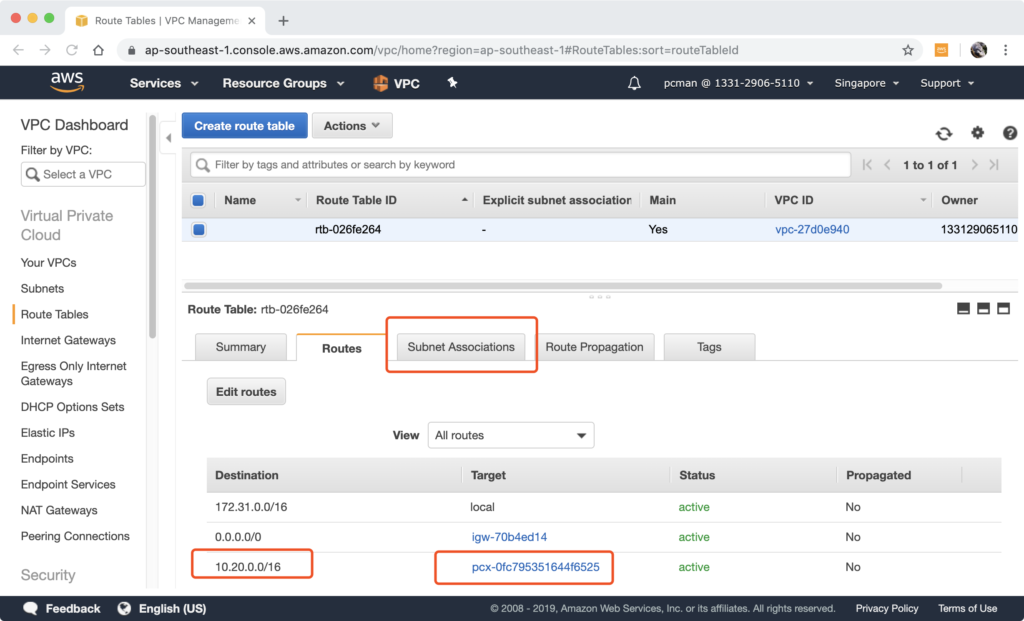Open the VPC ID column dropdown arrow
The image size is (1024, 621).
pyautogui.click(x=923, y=200)
